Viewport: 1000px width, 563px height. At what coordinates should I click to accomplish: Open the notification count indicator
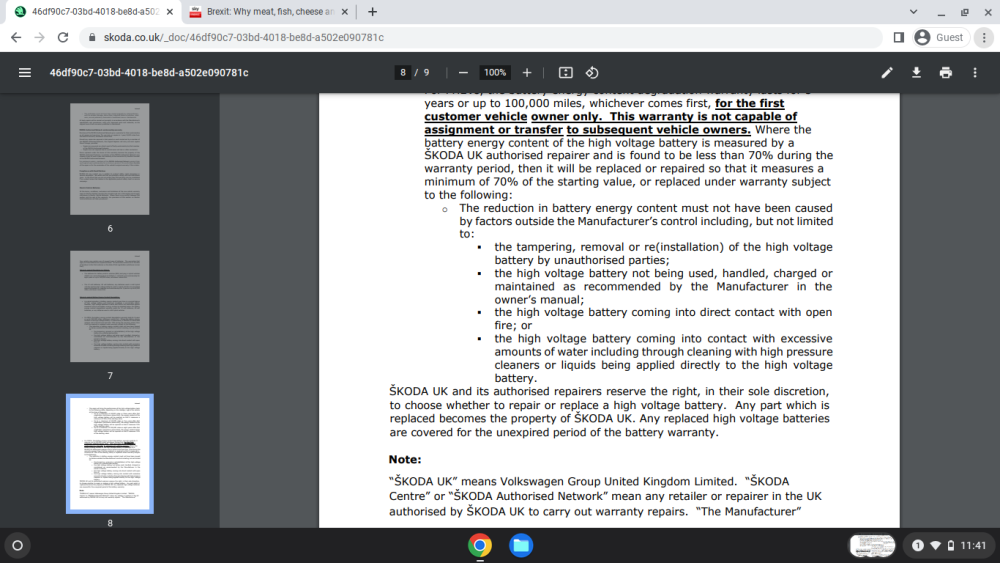pyautogui.click(x=918, y=545)
